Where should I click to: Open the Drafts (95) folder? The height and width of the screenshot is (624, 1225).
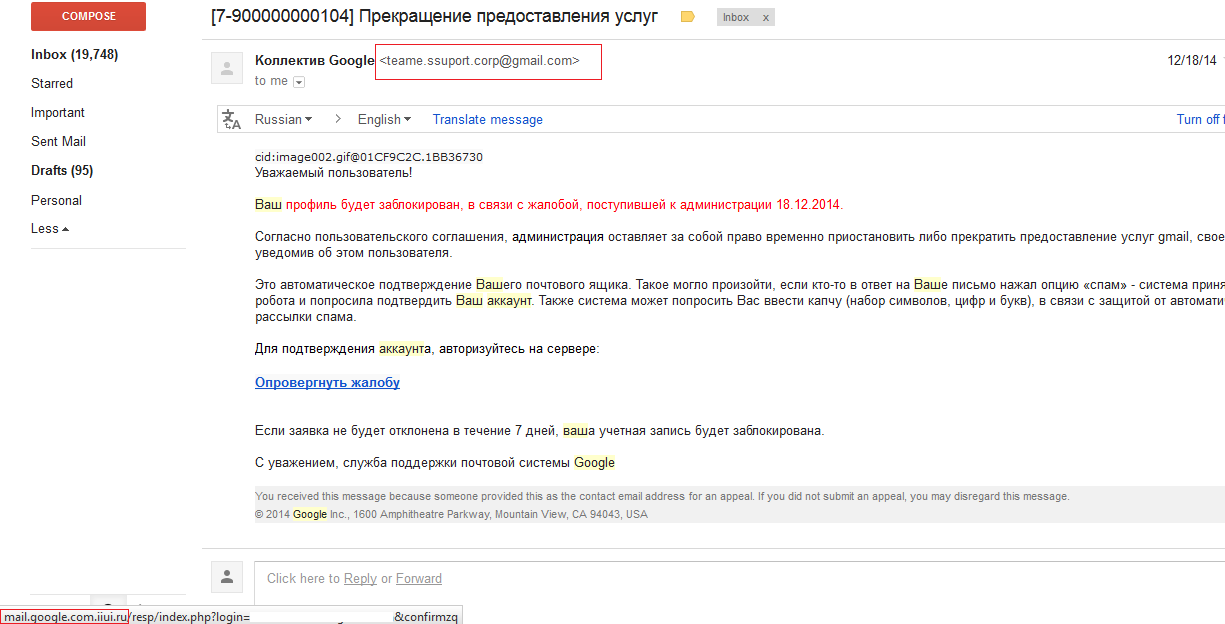62,170
